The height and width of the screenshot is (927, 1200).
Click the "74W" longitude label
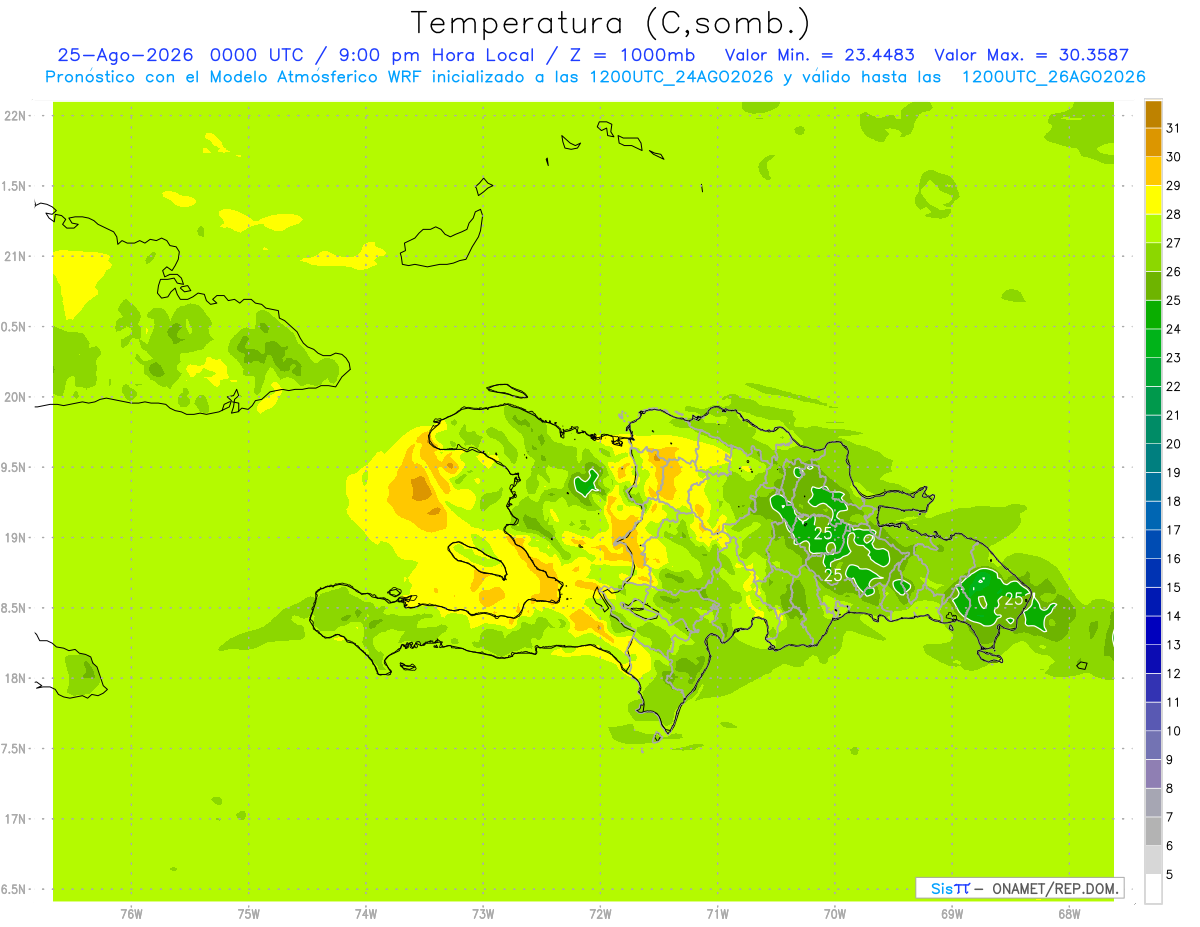pyautogui.click(x=366, y=914)
